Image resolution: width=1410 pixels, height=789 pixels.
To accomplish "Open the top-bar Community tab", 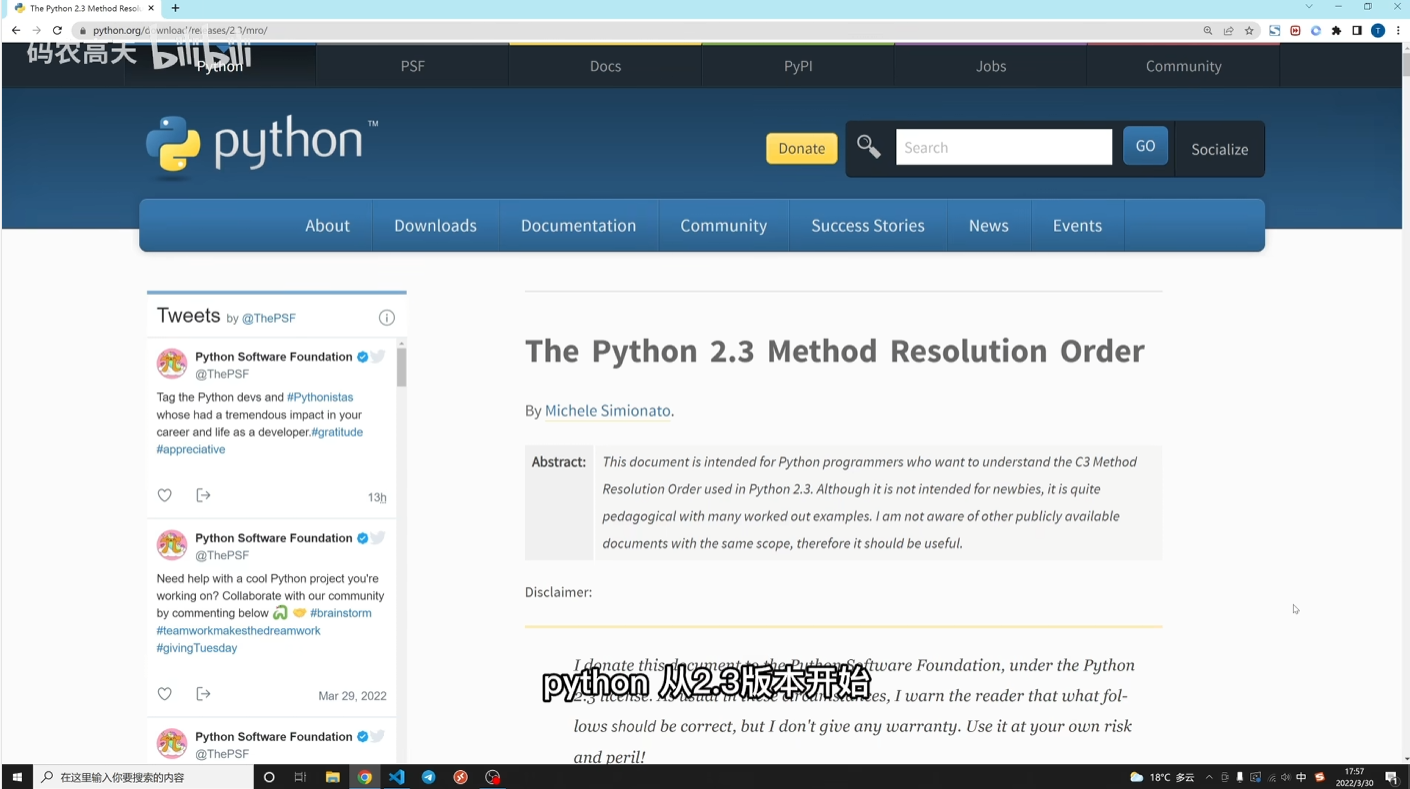I will [1183, 66].
